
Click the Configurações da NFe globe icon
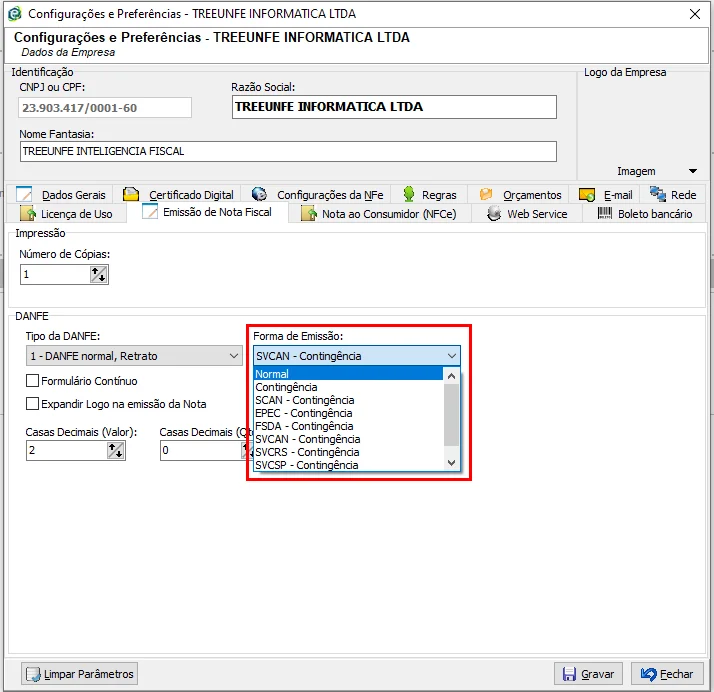259,194
